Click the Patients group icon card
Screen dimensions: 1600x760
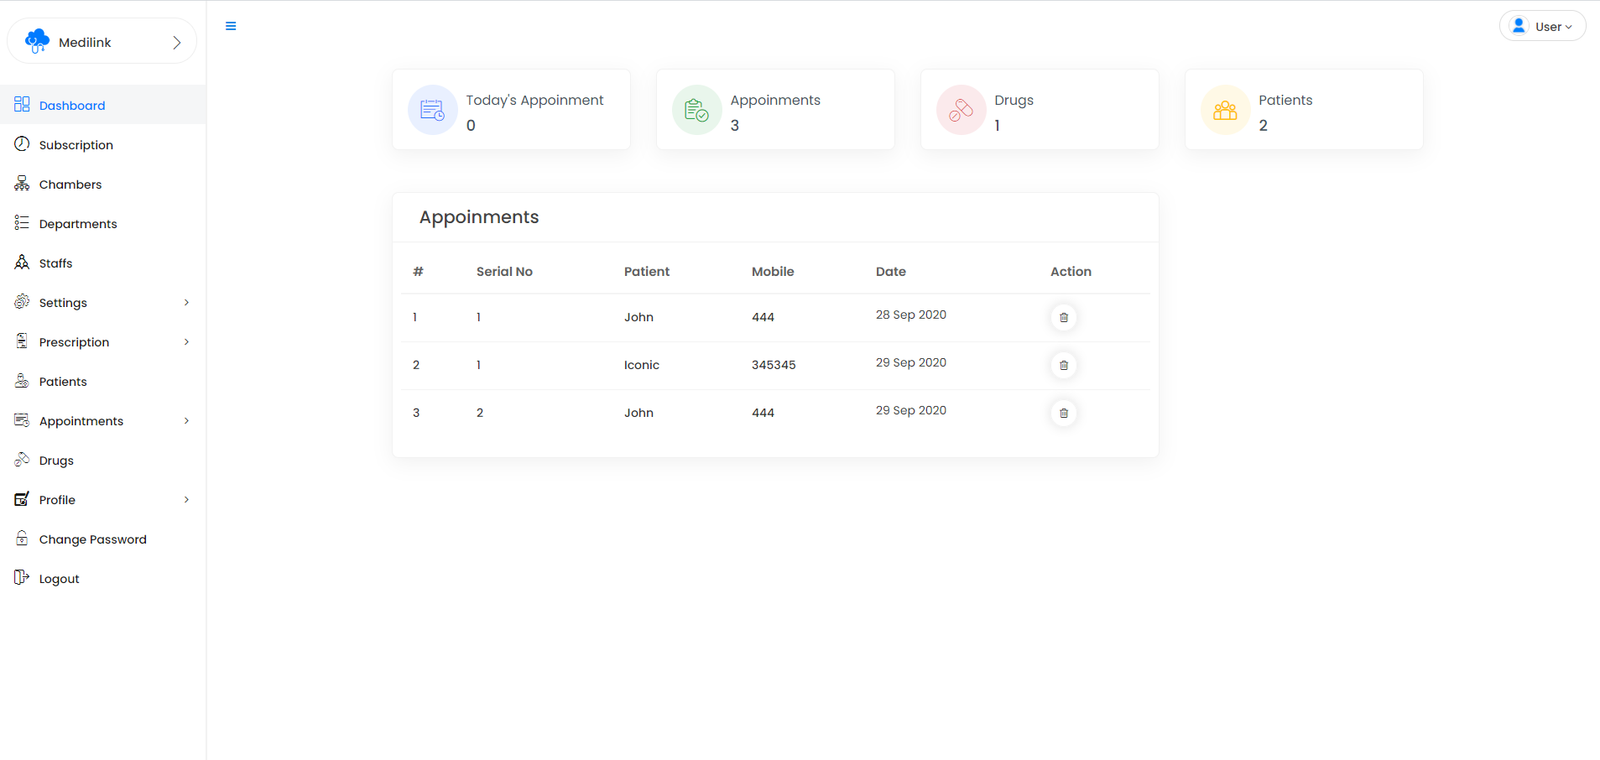pyautogui.click(x=1224, y=110)
